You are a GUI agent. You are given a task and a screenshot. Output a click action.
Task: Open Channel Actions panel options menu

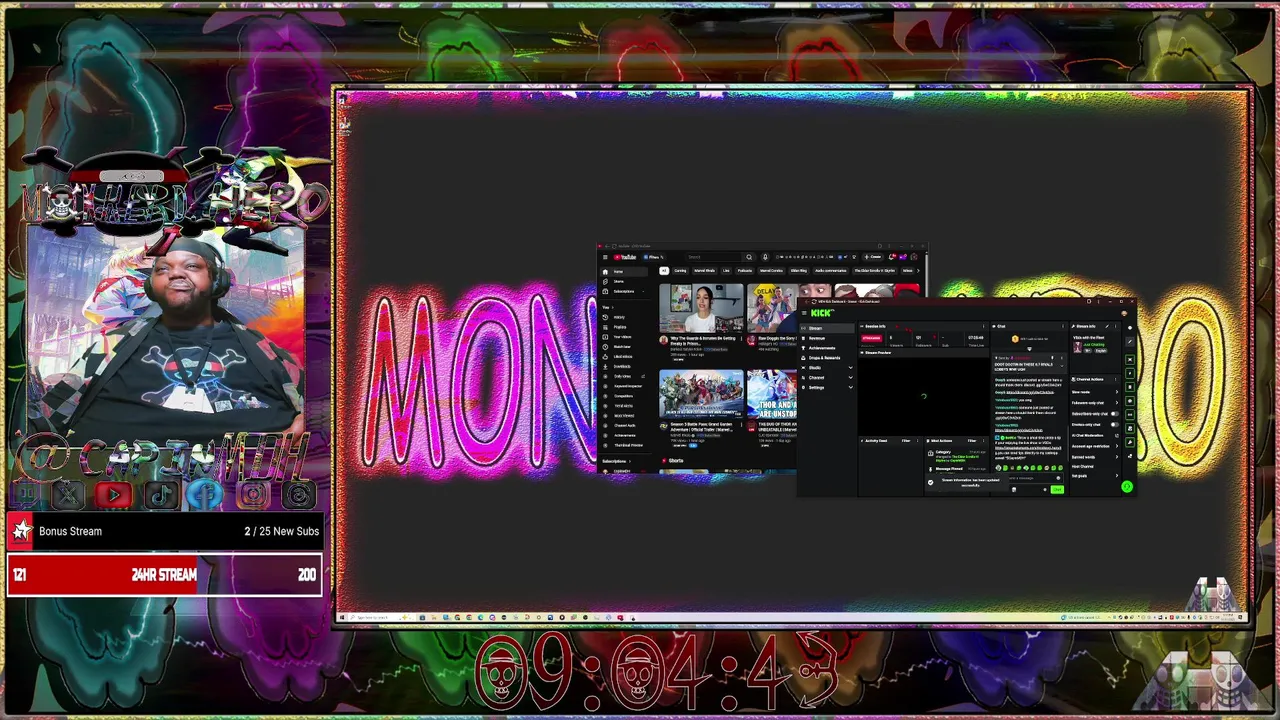point(1115,379)
